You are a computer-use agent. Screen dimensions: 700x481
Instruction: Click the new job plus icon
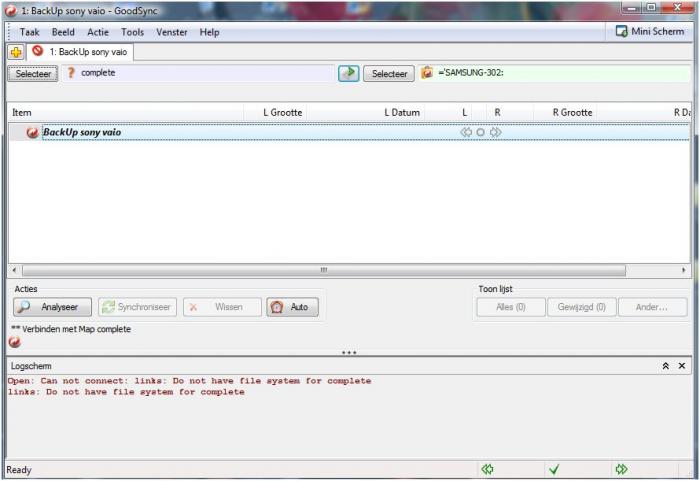click(16, 52)
